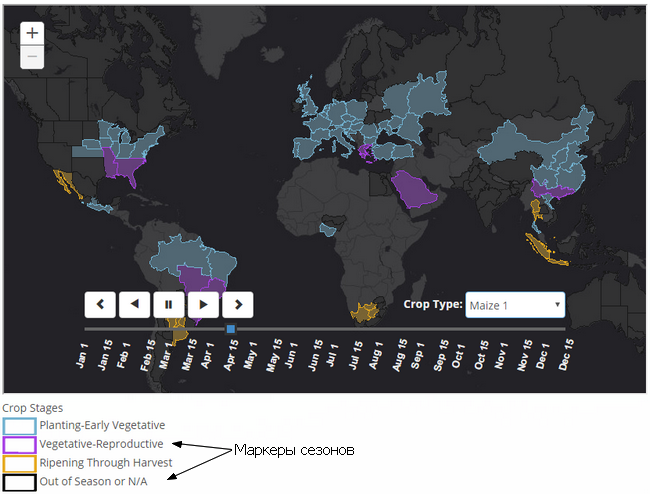
Task: Select Jan 1 on the timeline
Action: 82,355
